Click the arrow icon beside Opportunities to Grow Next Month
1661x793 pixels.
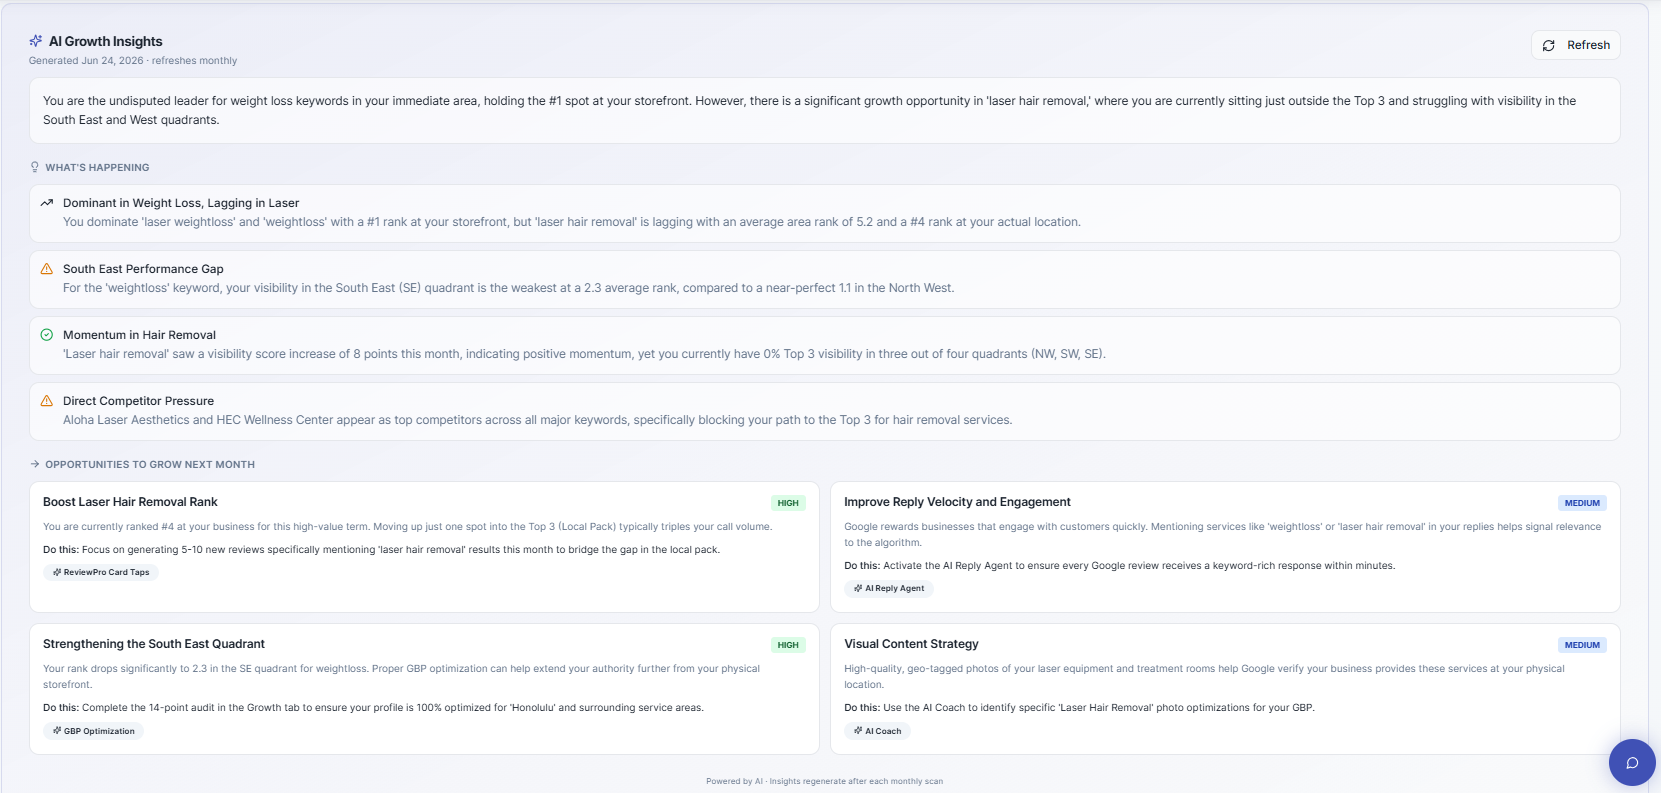(x=35, y=464)
